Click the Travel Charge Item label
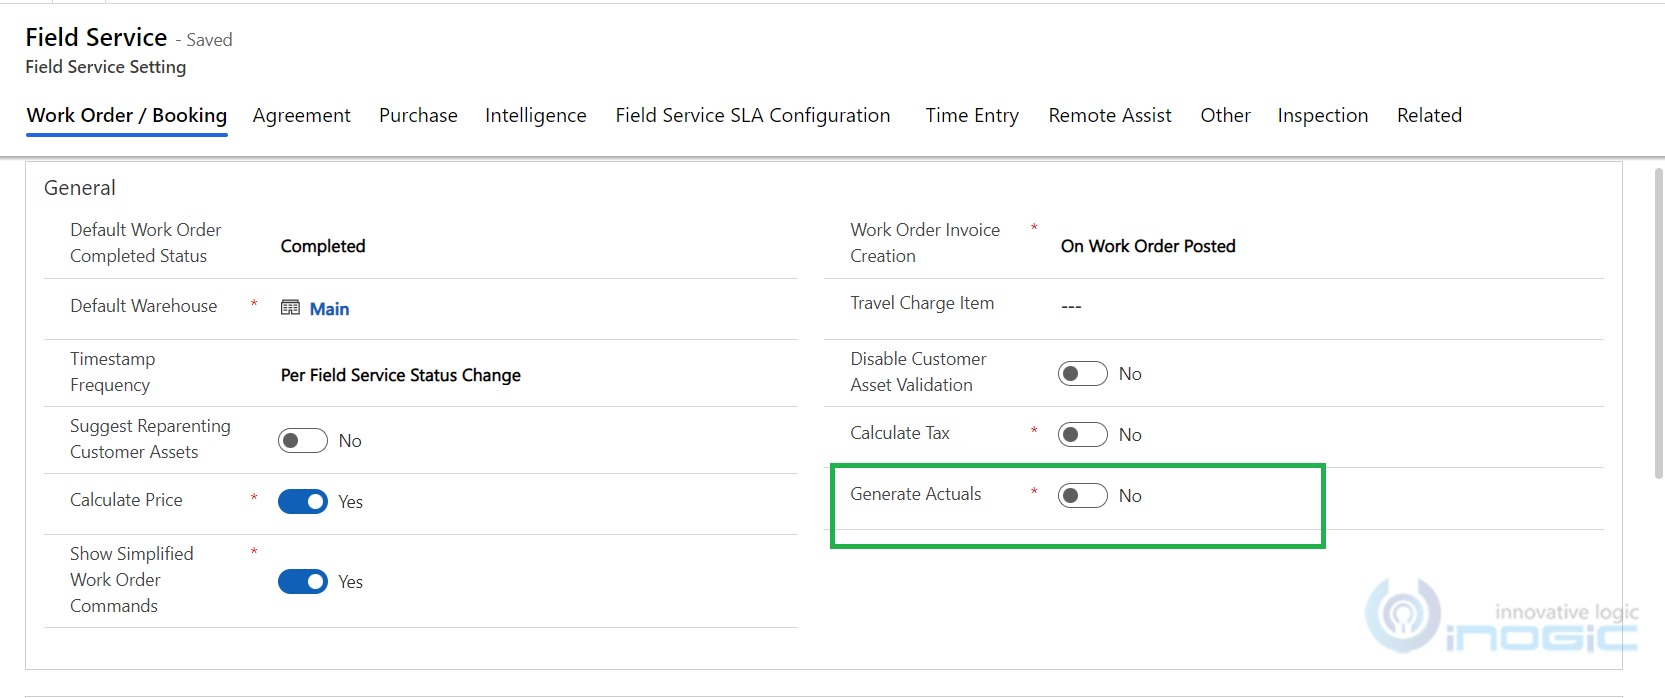Viewport: 1665px width, 698px height. [x=922, y=303]
